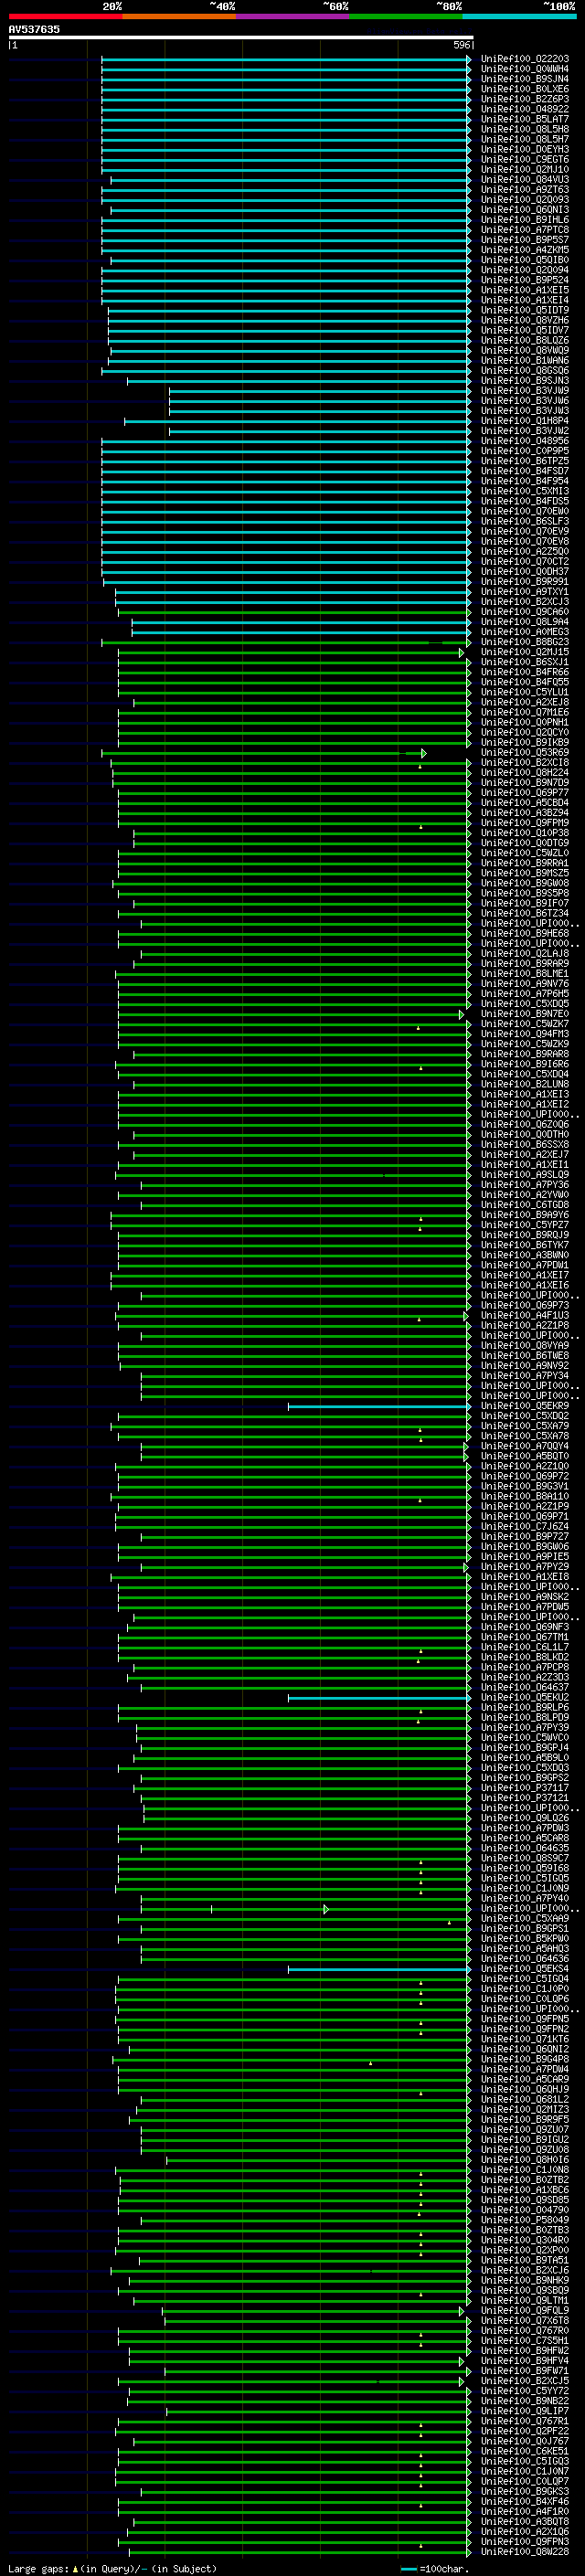The width and height of the screenshot is (585, 2576).
Task: Click label UniRef100_C0P9P5
Action: 524,451
